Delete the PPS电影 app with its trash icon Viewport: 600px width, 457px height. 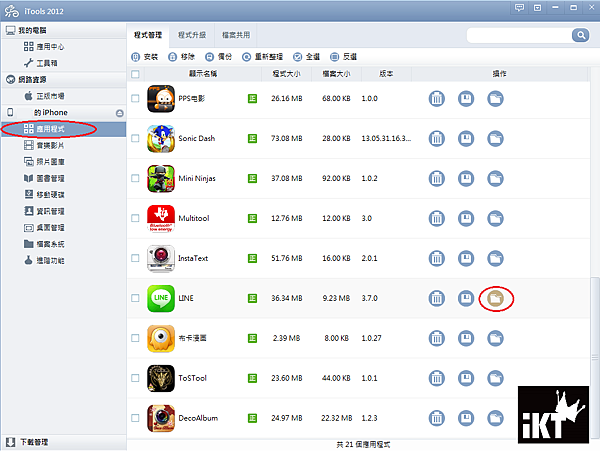coord(436,99)
